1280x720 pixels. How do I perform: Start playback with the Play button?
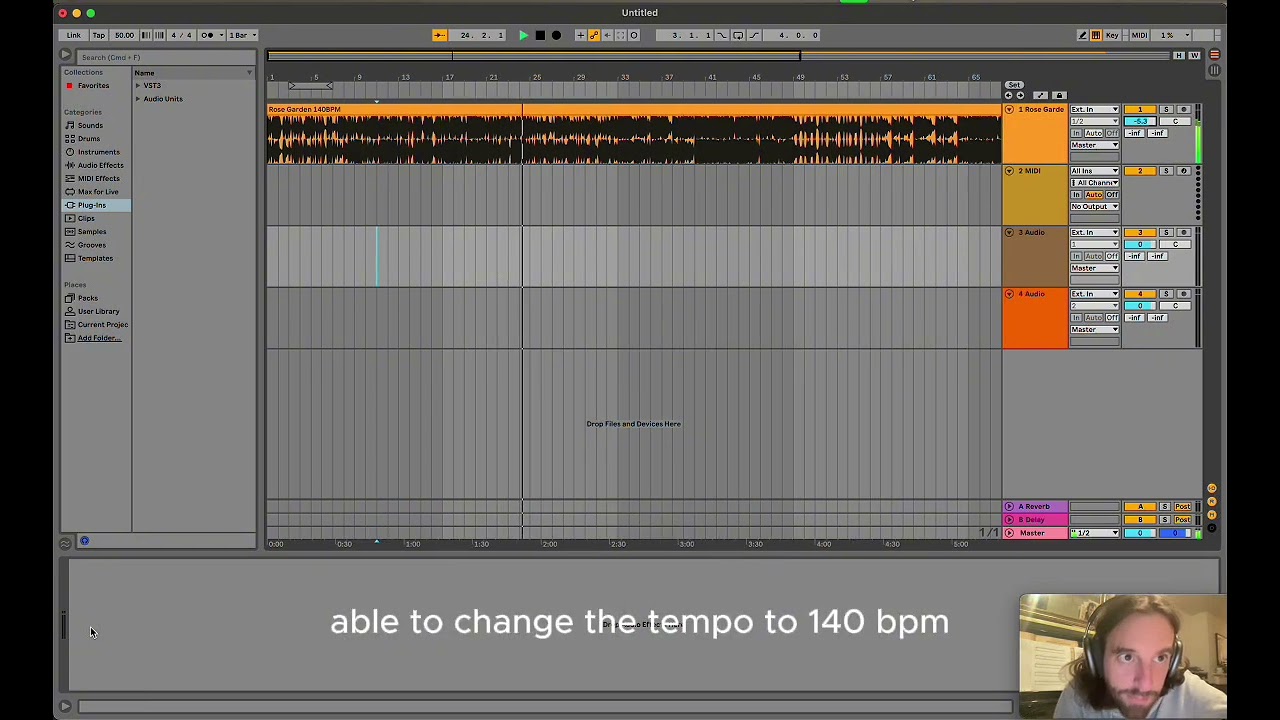coord(523,35)
